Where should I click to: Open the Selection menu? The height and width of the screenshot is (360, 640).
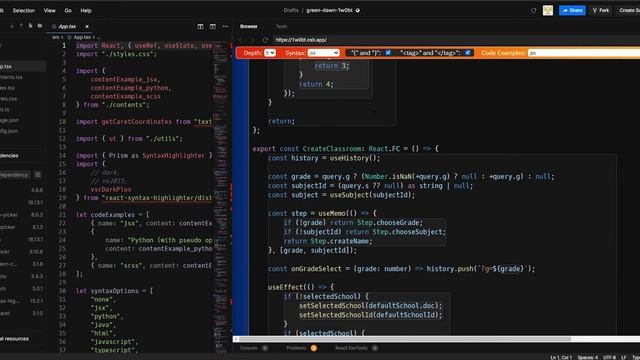click(x=24, y=11)
